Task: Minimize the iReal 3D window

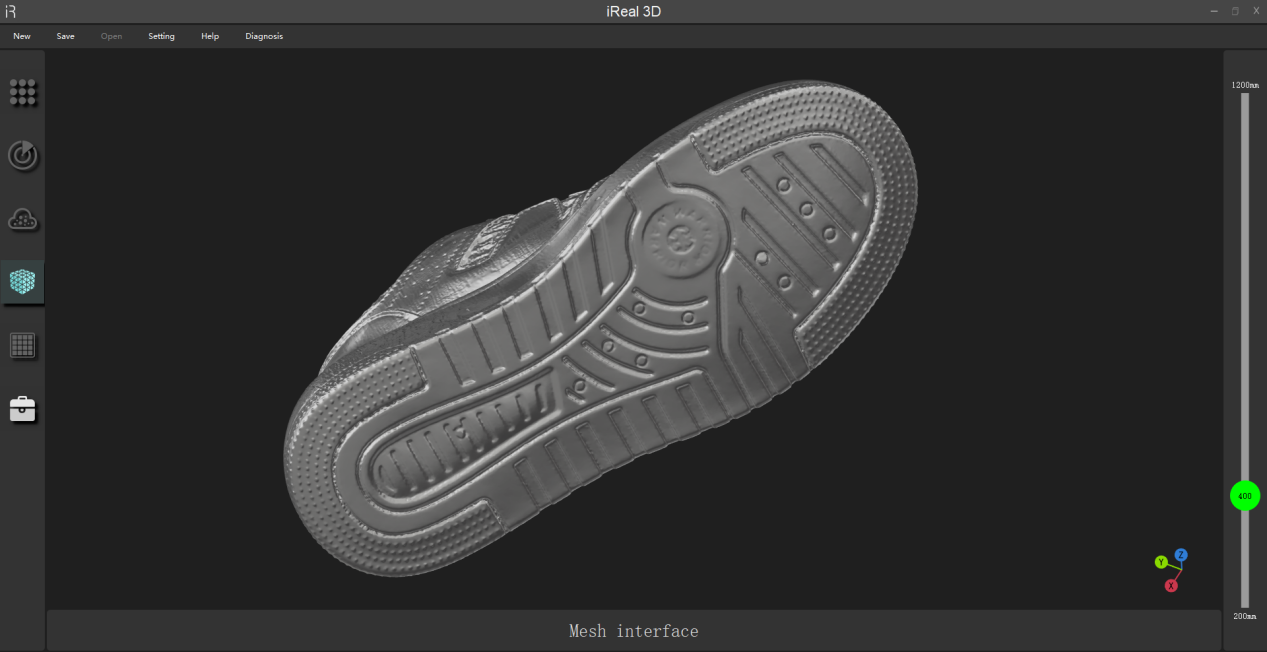Action: tap(1214, 11)
